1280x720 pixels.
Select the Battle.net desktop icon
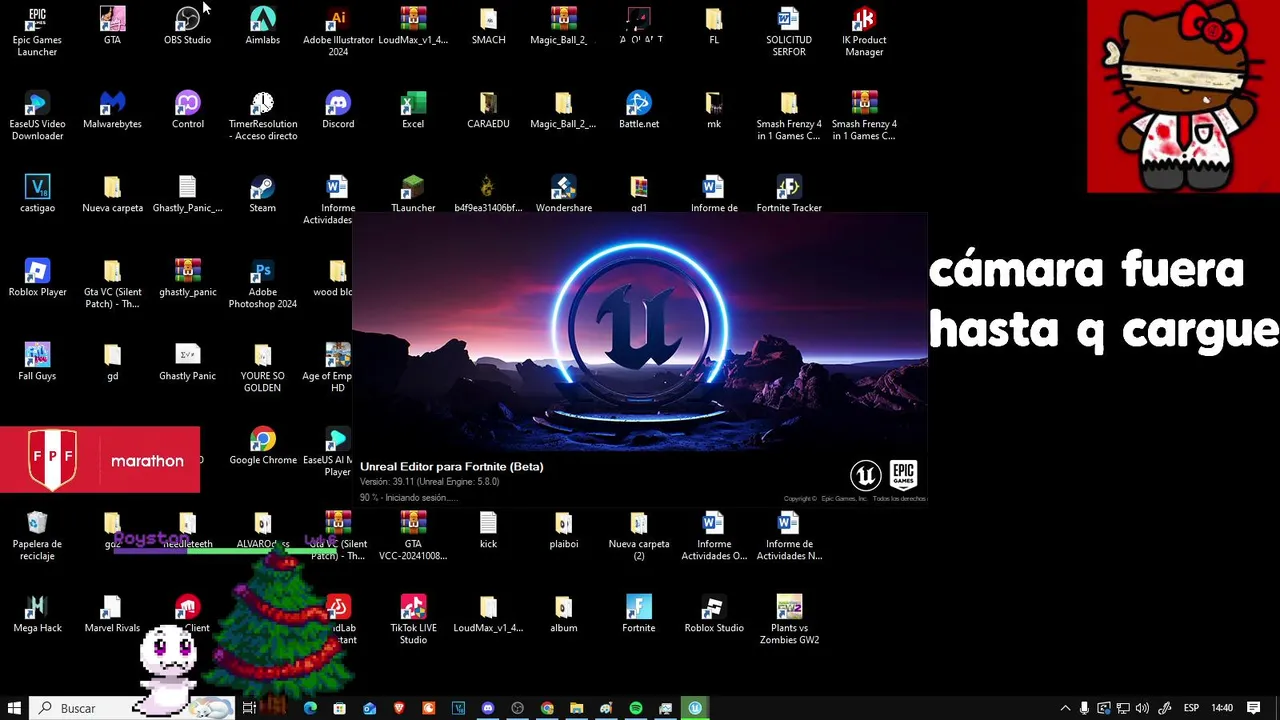click(639, 110)
